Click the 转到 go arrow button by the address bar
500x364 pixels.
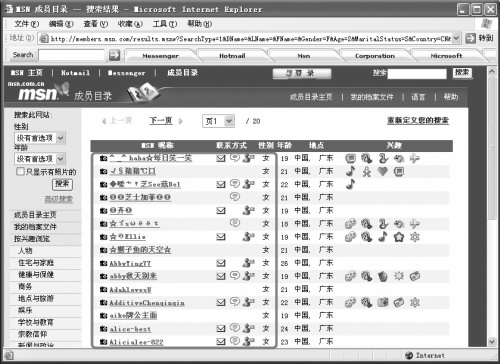pos(470,38)
